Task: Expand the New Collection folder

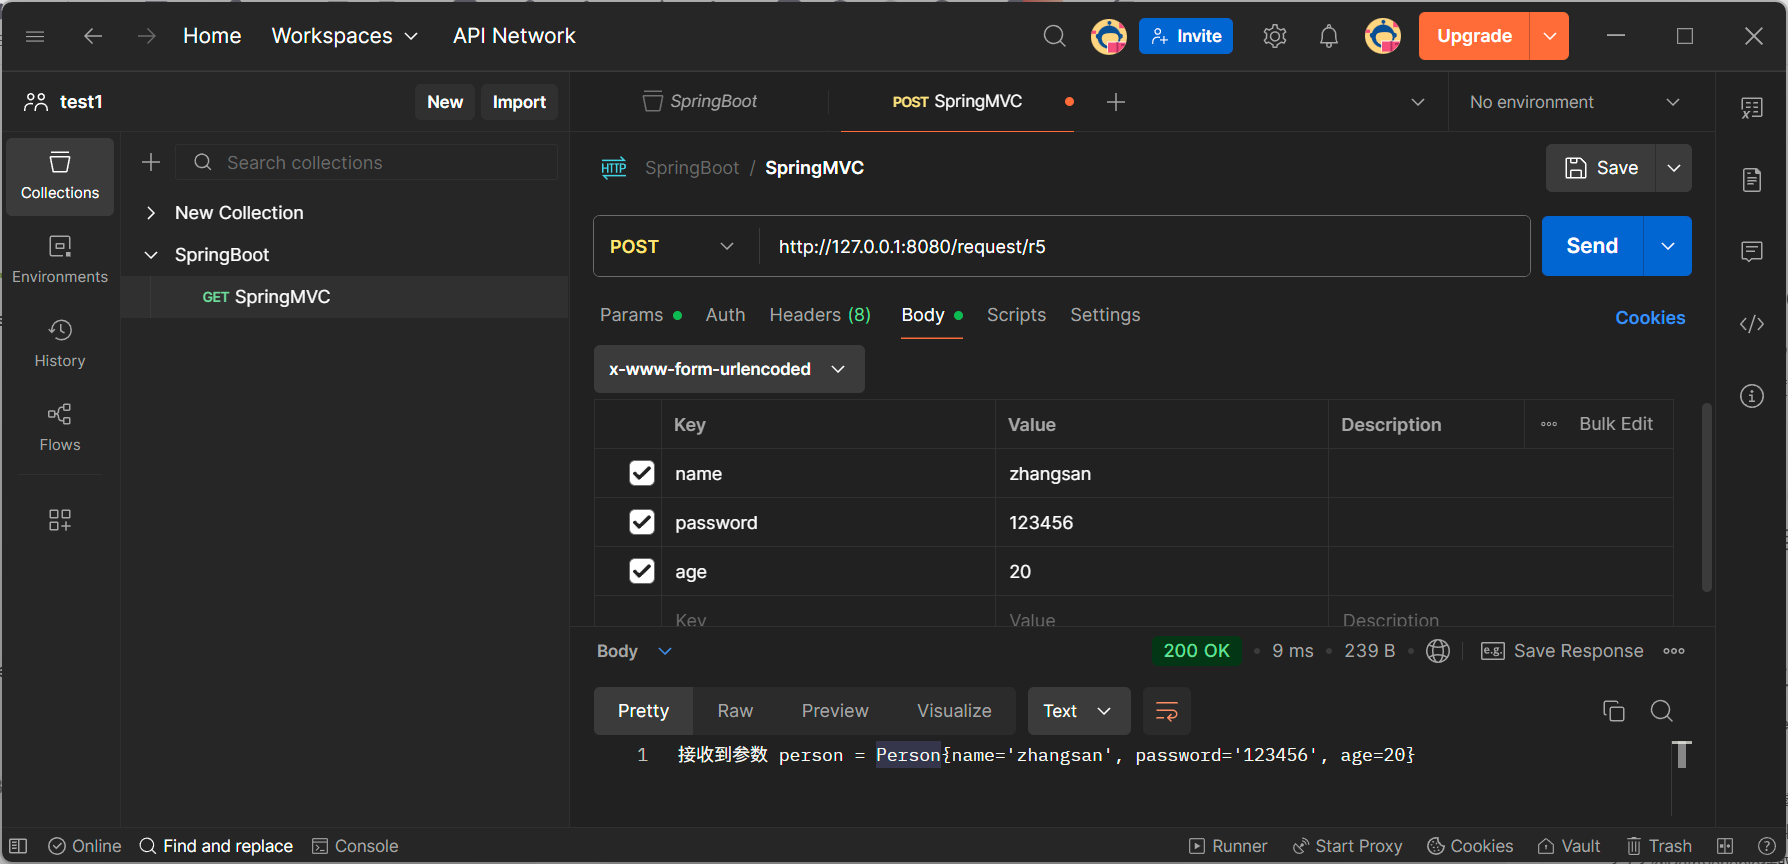Action: click(151, 213)
